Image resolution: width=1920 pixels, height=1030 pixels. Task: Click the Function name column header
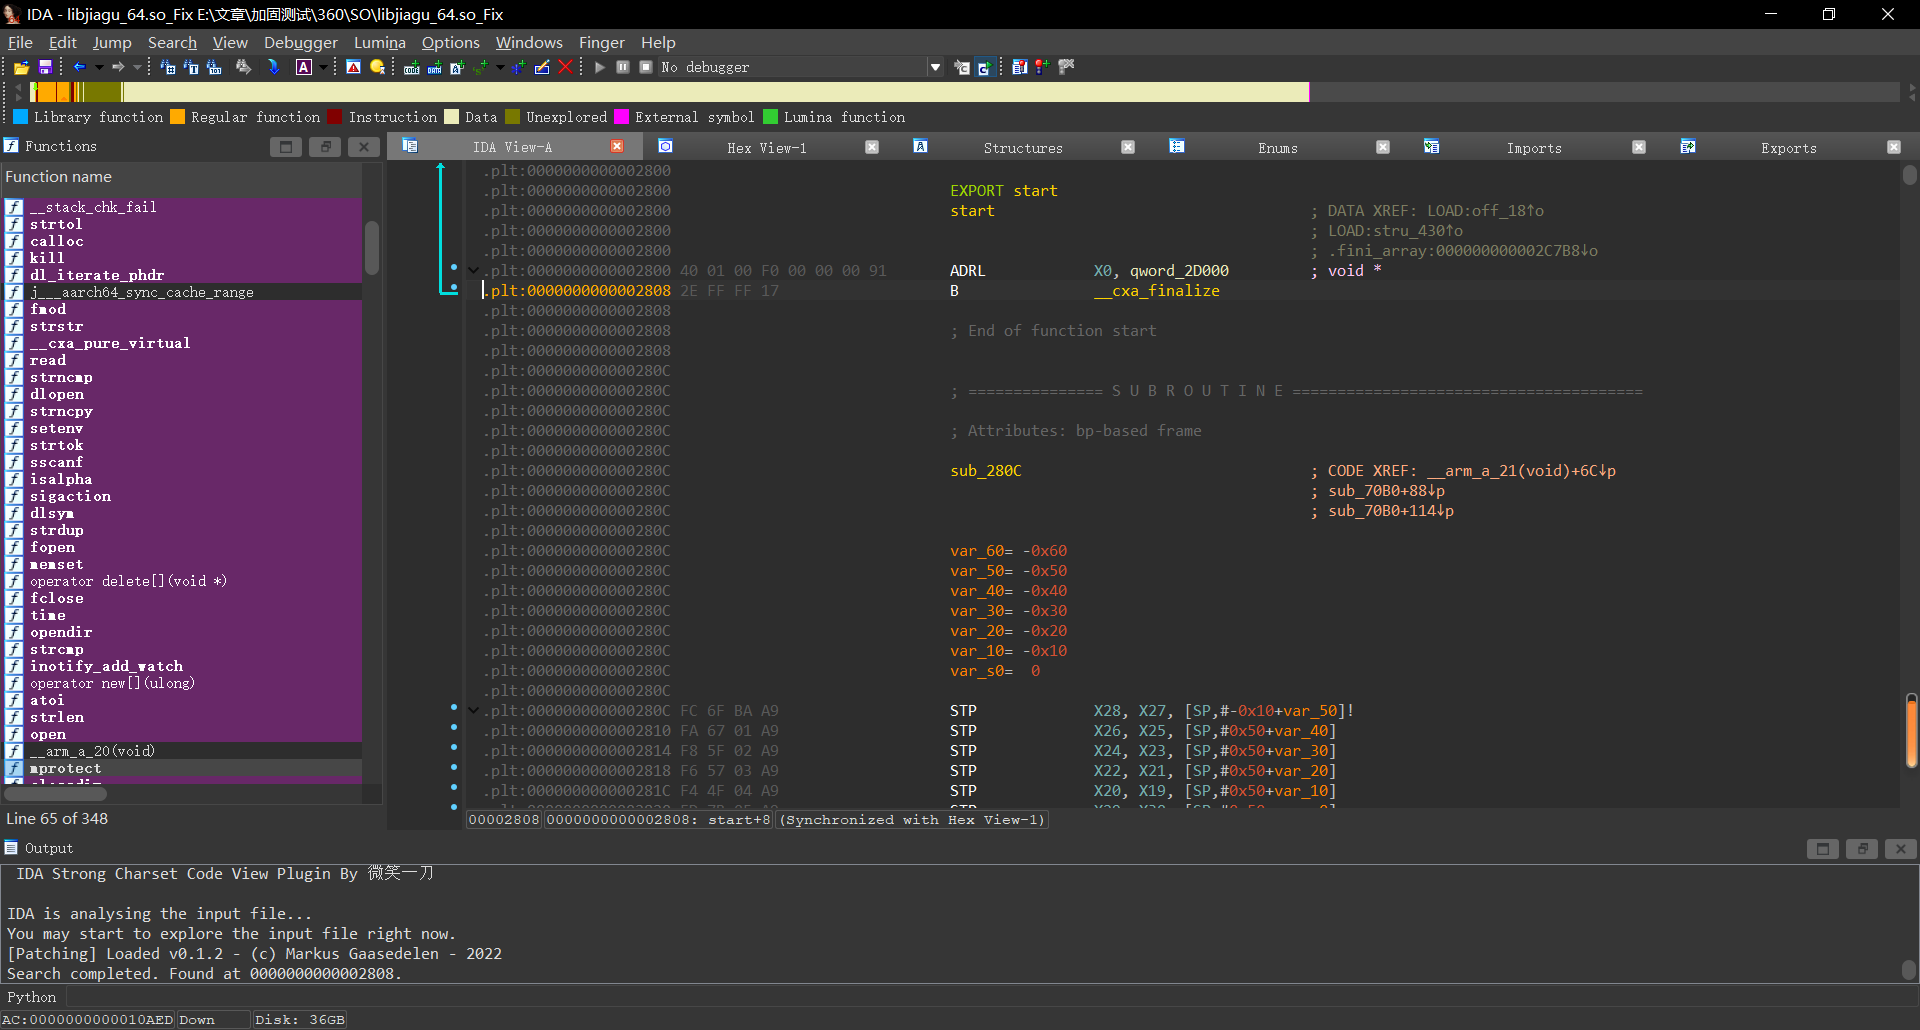181,177
